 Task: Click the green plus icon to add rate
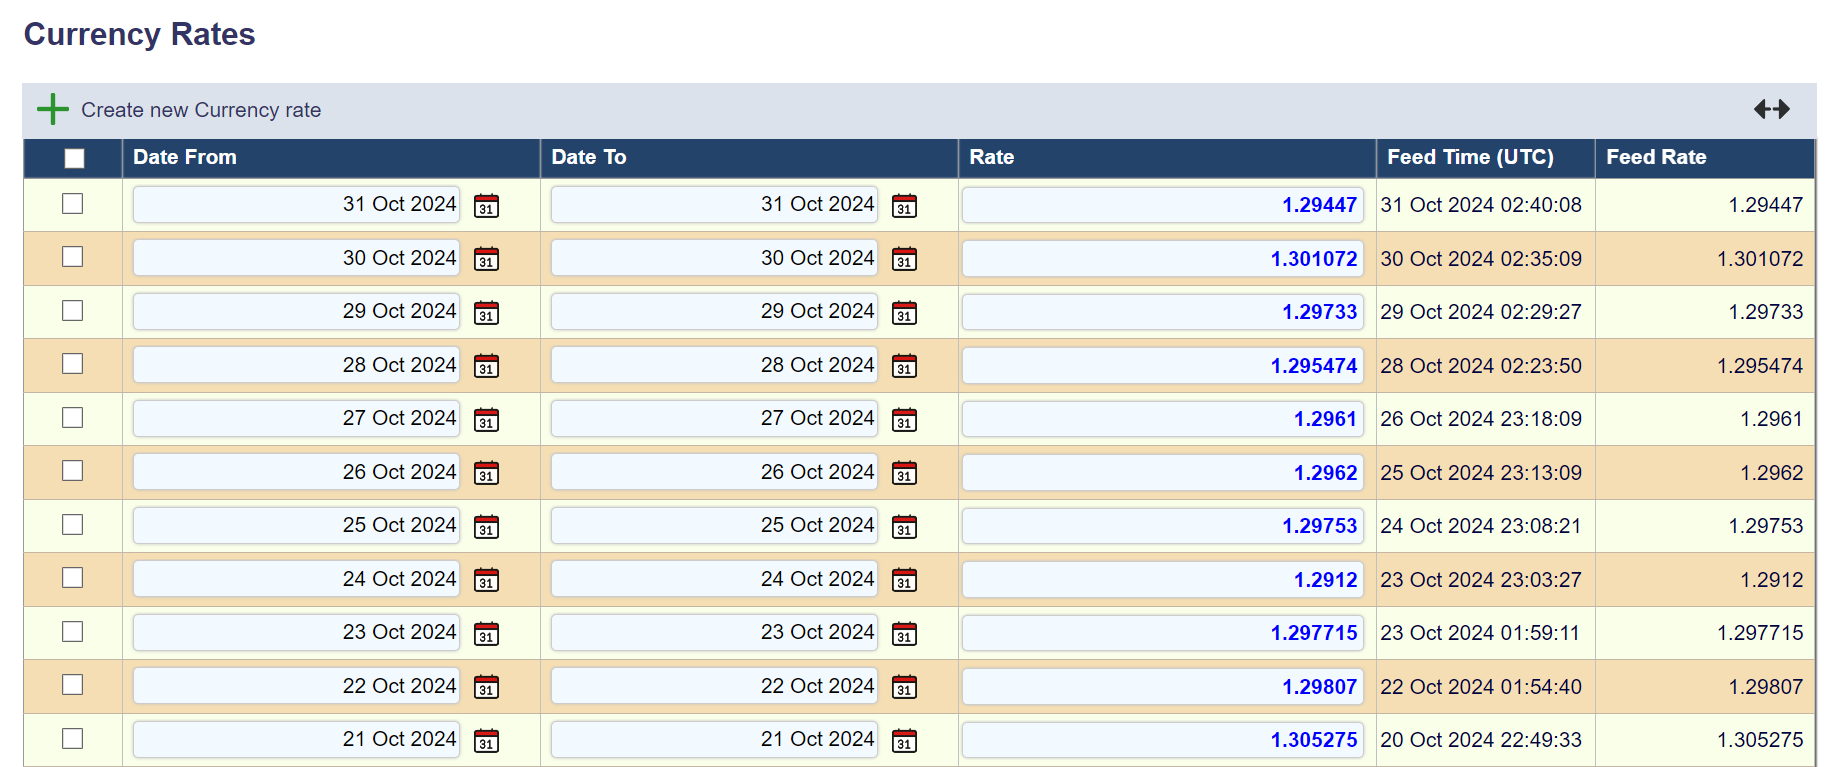(x=52, y=109)
